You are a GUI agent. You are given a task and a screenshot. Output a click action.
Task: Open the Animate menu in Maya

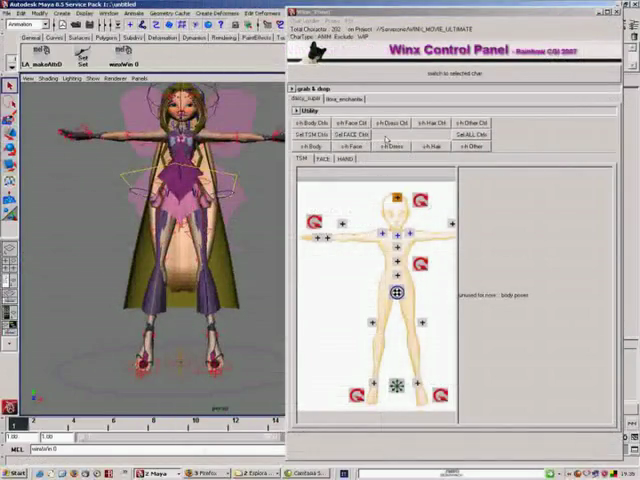pyautogui.click(x=134, y=13)
